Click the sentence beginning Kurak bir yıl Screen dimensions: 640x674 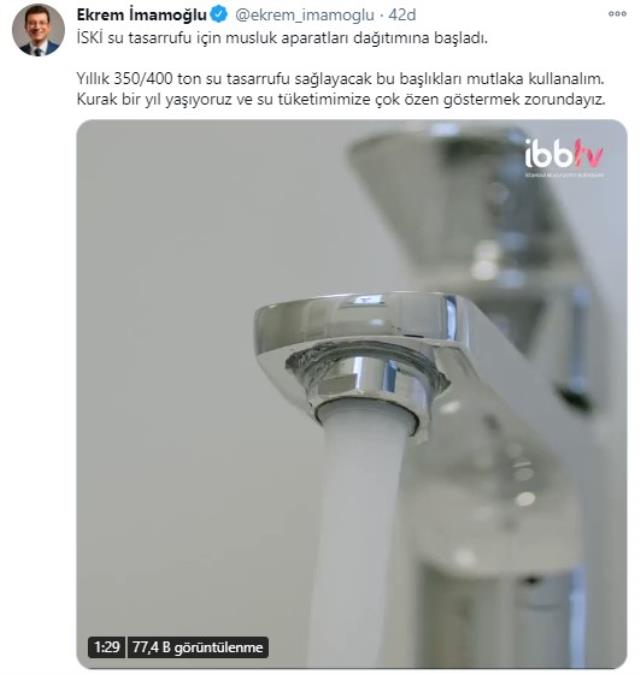341,99
